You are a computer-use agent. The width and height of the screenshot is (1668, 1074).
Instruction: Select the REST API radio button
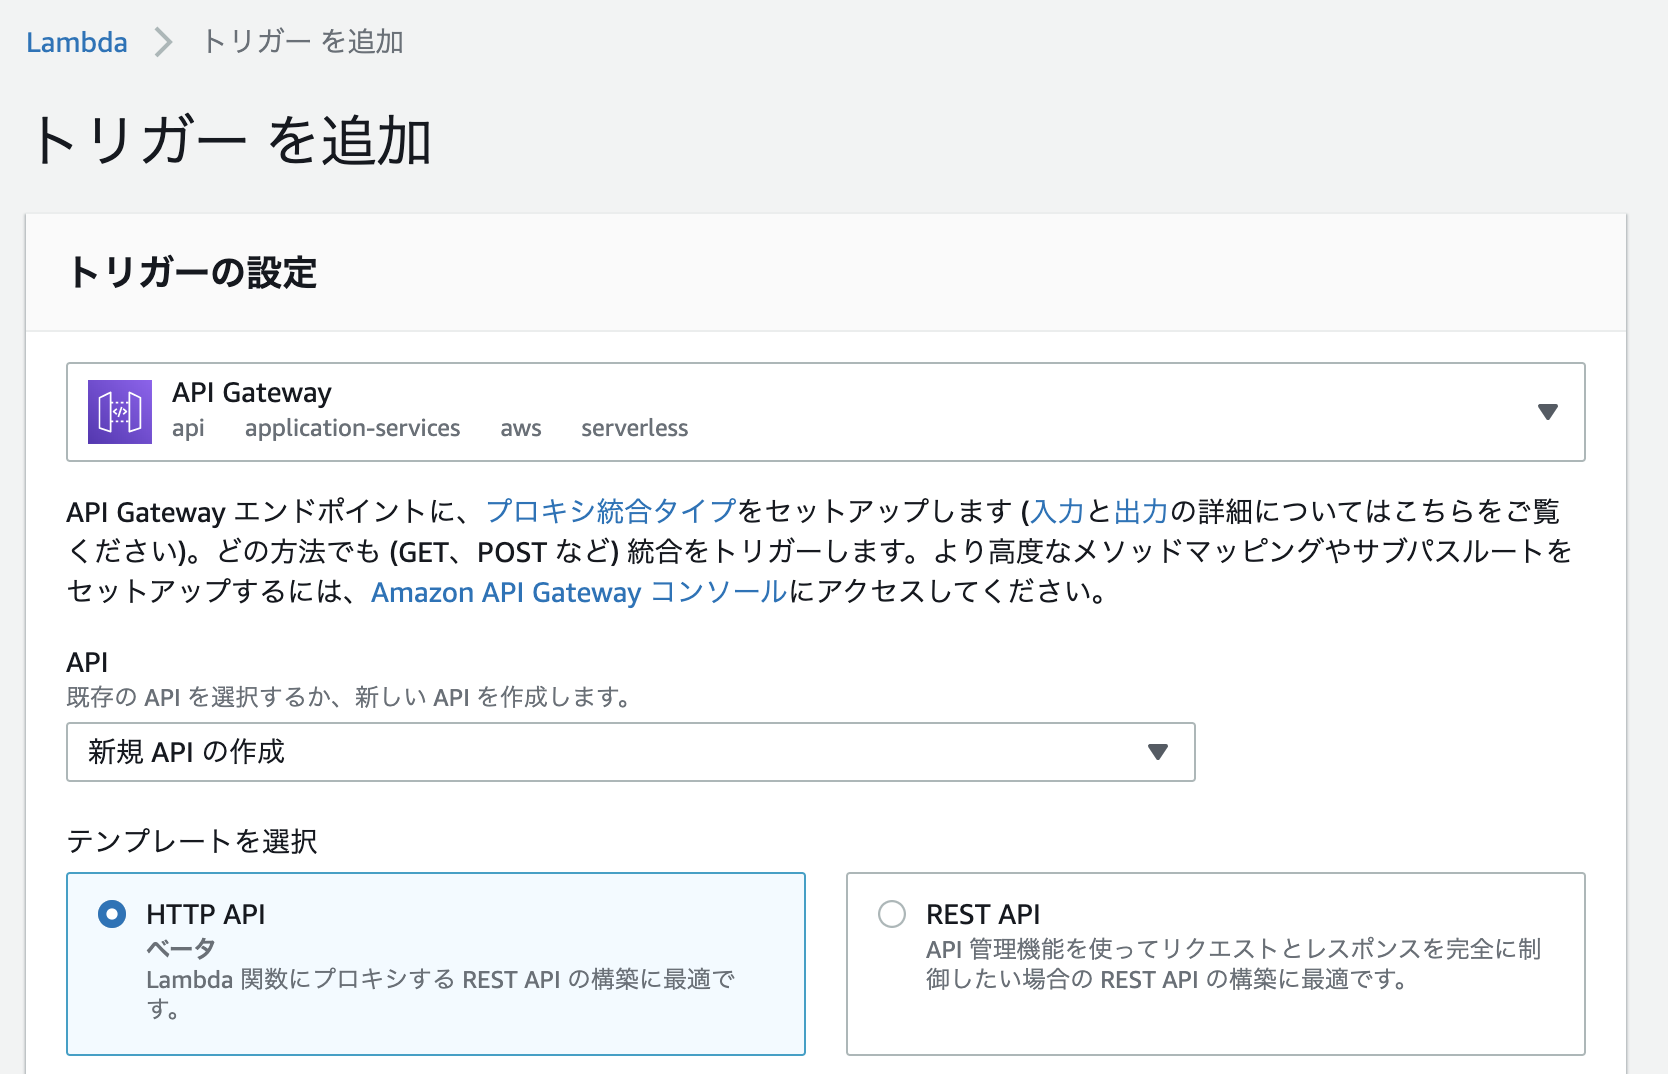click(892, 914)
